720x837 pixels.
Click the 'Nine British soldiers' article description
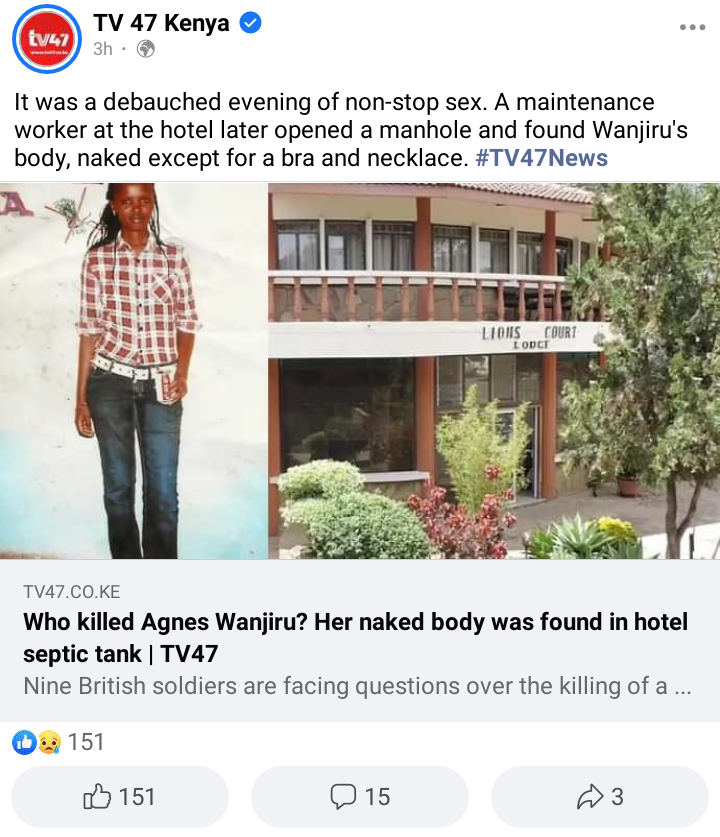tap(357, 686)
